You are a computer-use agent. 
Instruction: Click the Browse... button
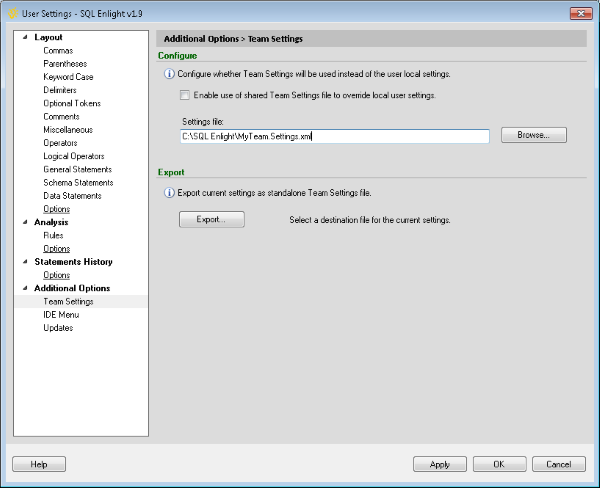(x=534, y=135)
